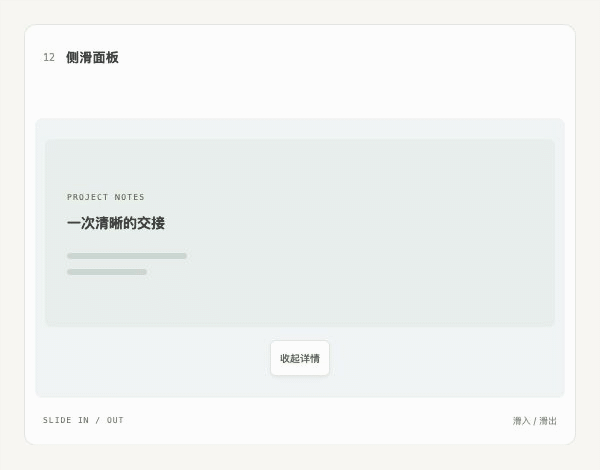600x470 pixels.
Task: Select the 一次清晰的交接 title
Action: [116, 223]
